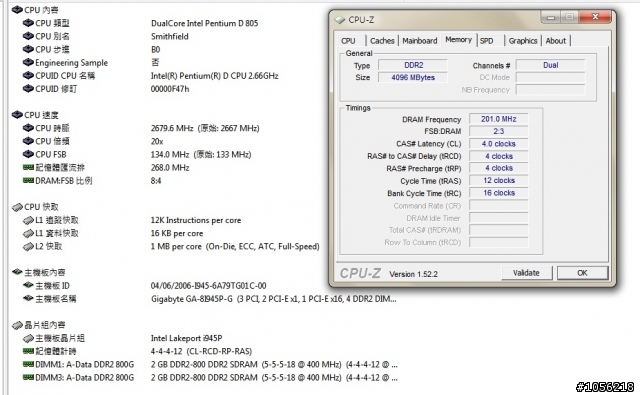
Task: Click the chip icon beside CPU FSB
Action: [x=28, y=154]
